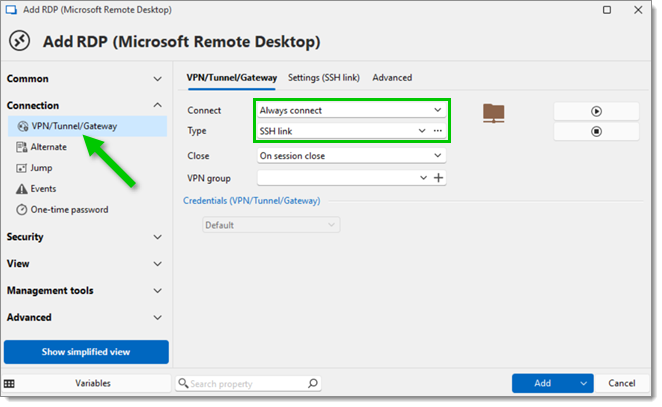The image size is (662, 407).
Task: Open the VPN group dropdown
Action: [423, 178]
